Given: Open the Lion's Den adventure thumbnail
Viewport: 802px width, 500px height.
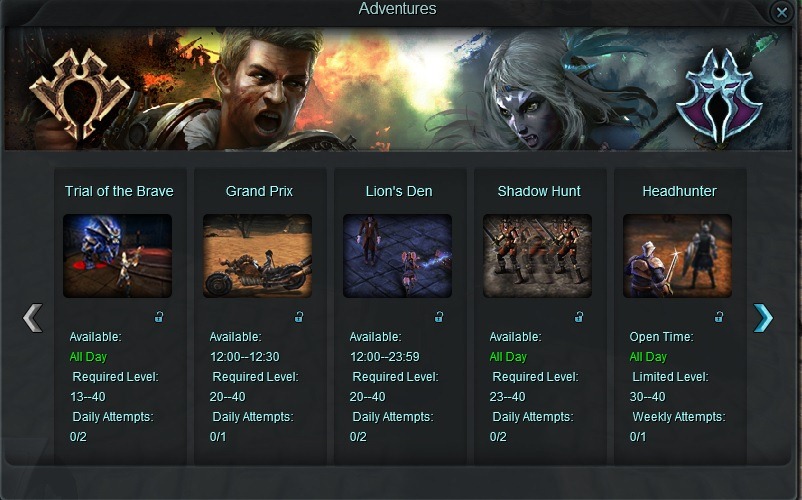Looking at the screenshot, I should coord(397,256).
